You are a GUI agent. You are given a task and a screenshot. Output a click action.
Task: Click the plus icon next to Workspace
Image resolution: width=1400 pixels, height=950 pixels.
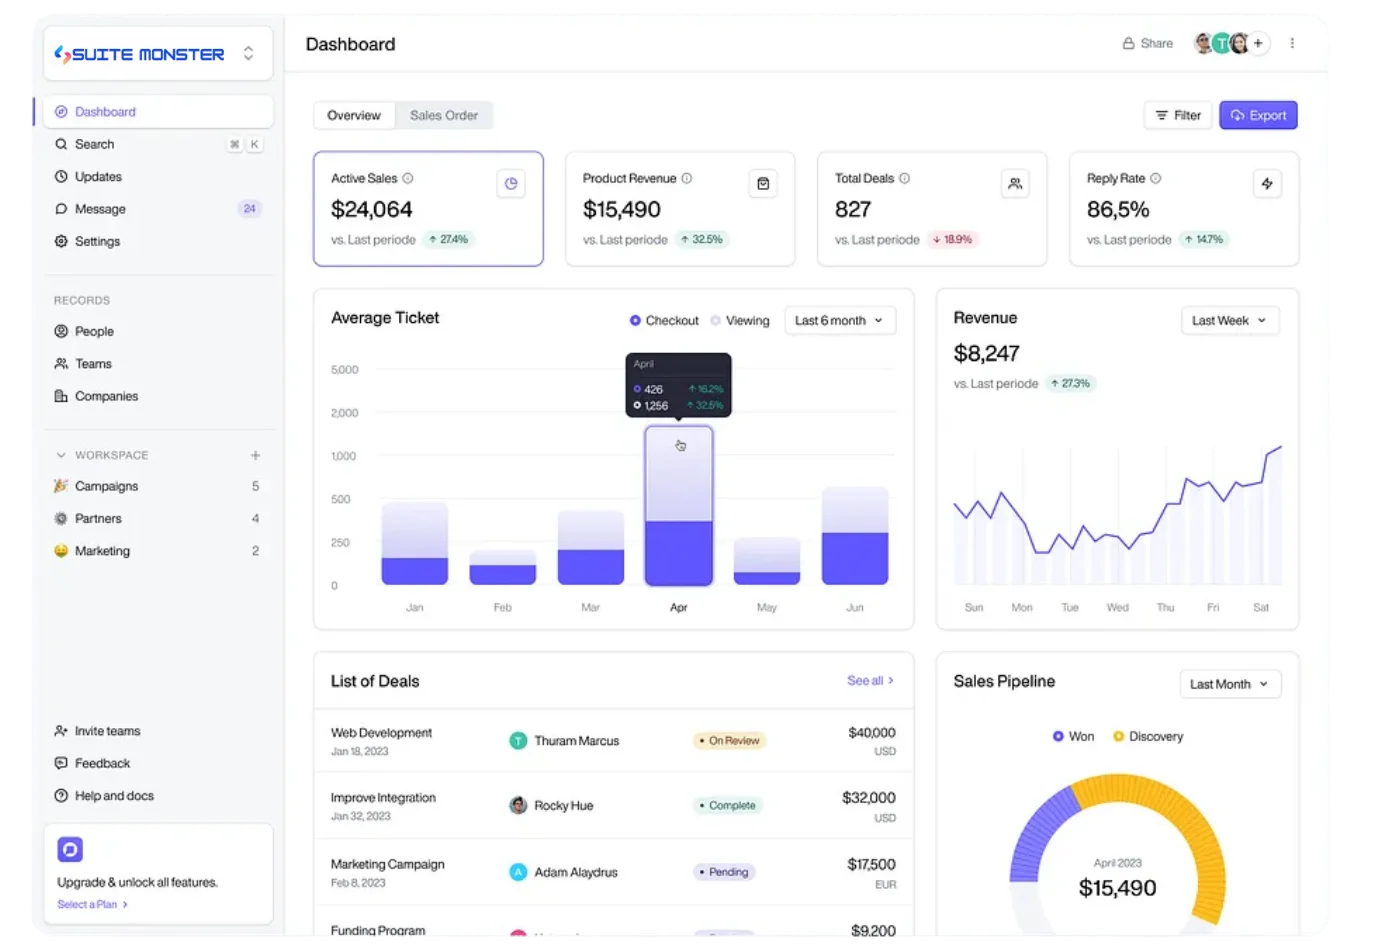tap(255, 455)
